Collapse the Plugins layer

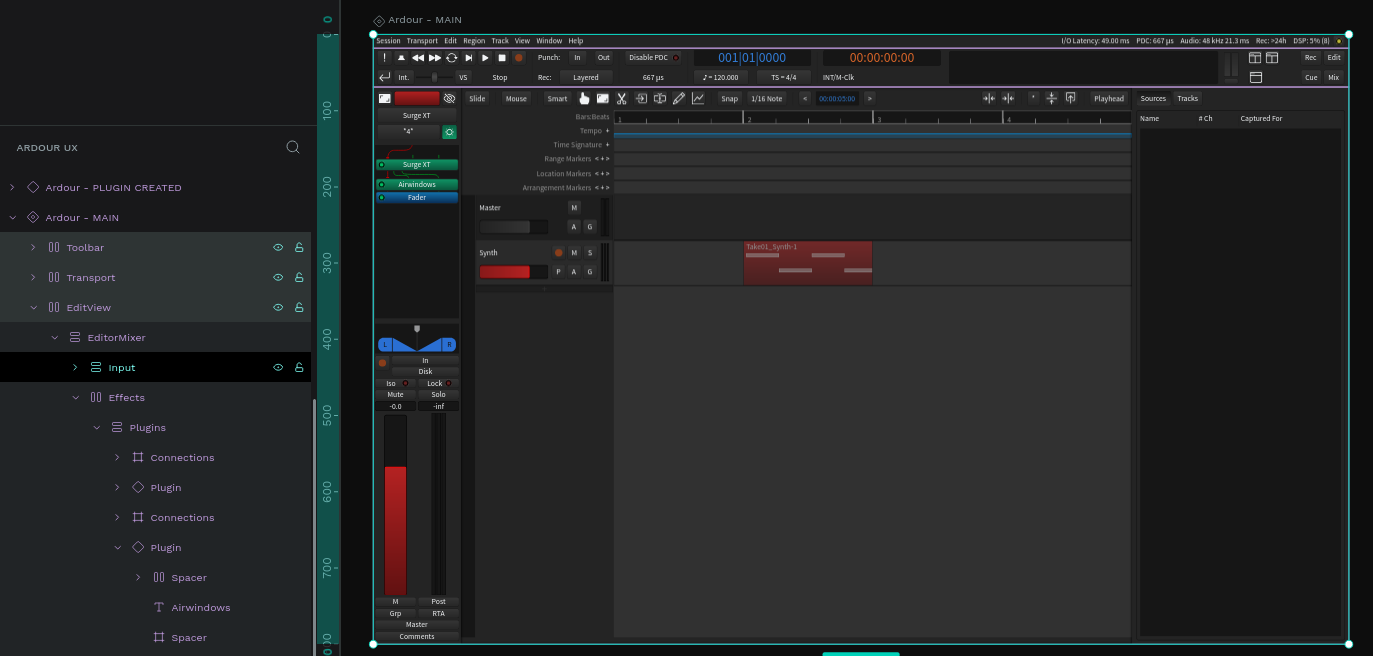(x=97, y=427)
